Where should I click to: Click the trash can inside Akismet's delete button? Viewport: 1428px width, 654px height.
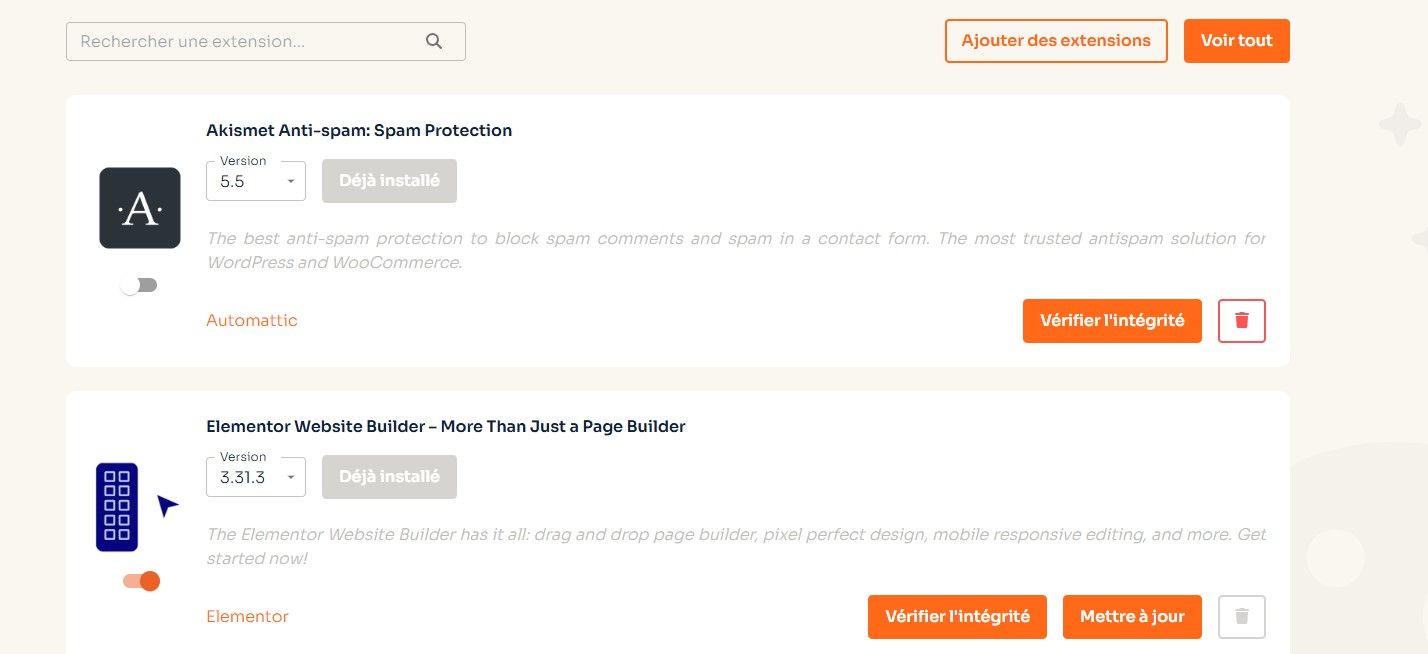point(1242,321)
